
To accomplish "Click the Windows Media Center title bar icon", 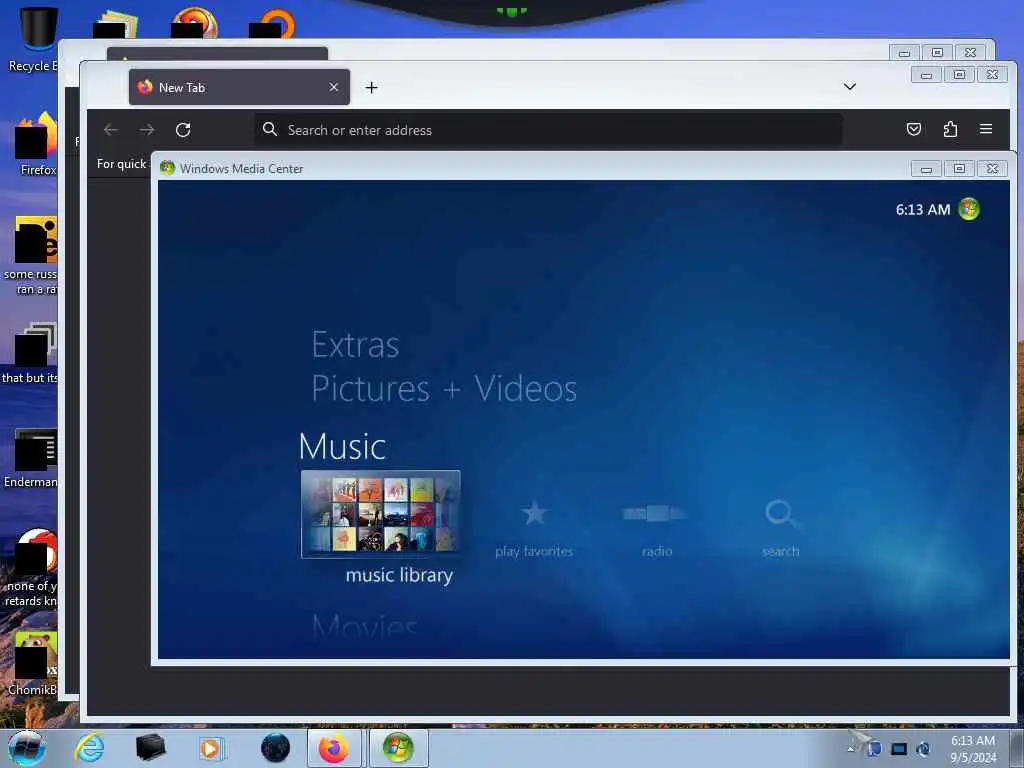I will click(x=167, y=168).
